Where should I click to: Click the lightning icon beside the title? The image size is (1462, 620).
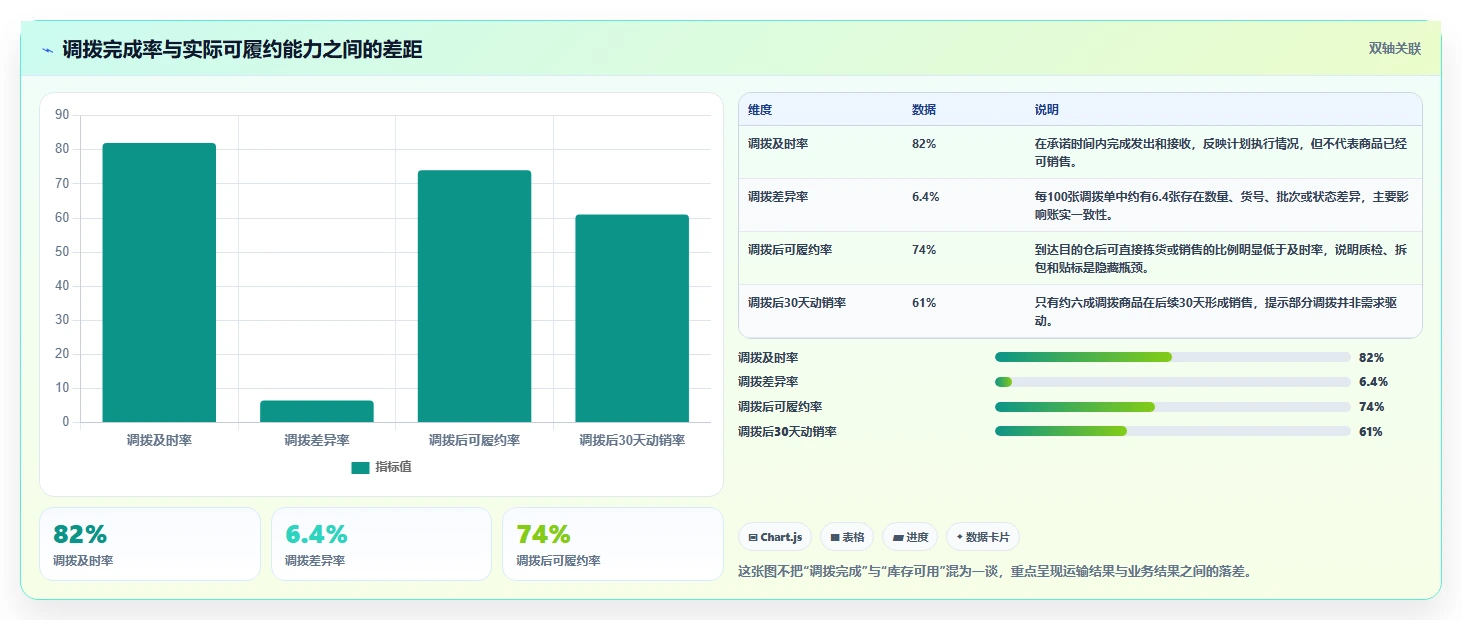tap(48, 50)
